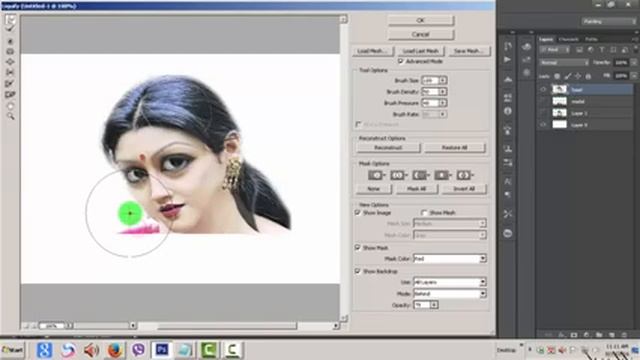Filter layers by adjustment type icon
Image resolution: width=640 pixels, height=360 pixels.
click(x=591, y=50)
